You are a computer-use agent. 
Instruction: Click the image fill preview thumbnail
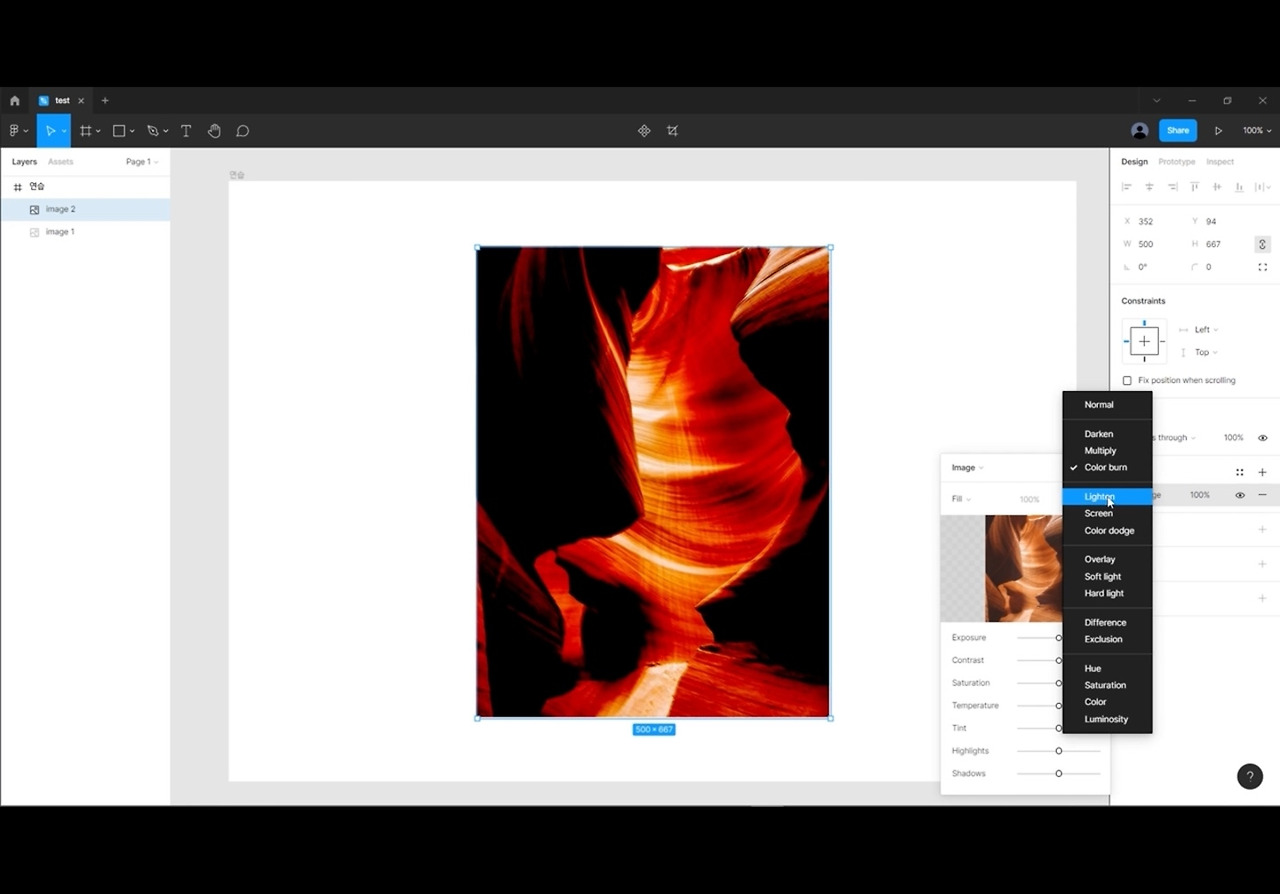[x=1001, y=569]
